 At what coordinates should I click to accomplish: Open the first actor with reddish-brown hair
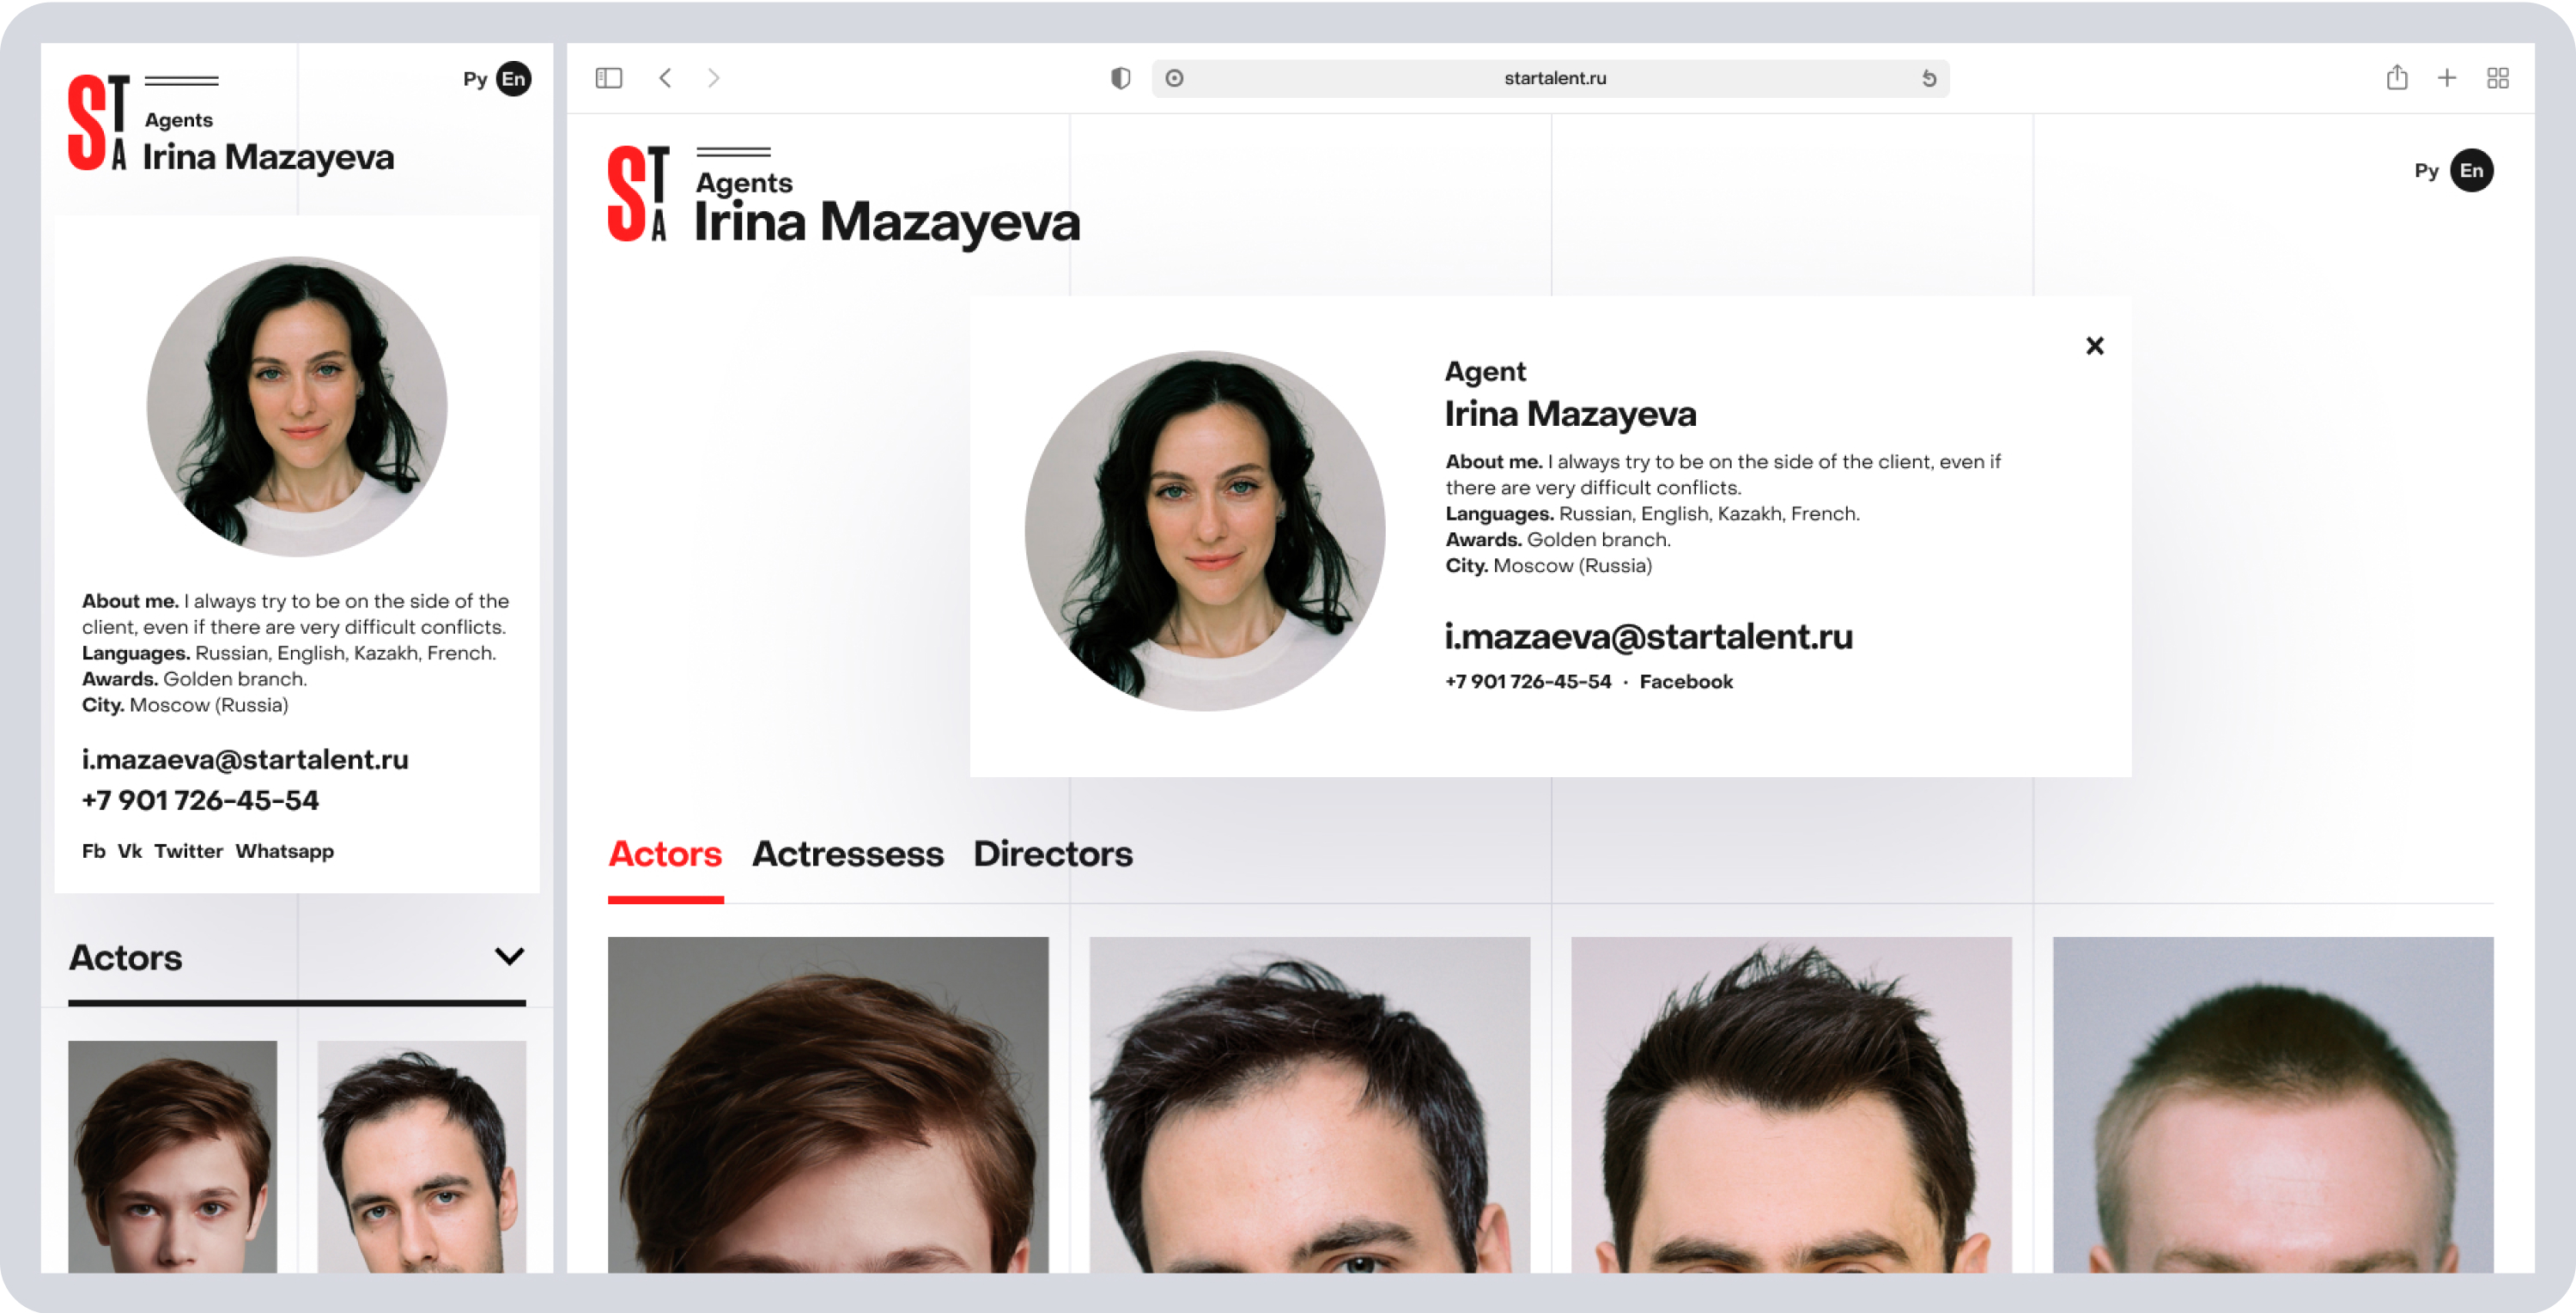[x=828, y=1105]
